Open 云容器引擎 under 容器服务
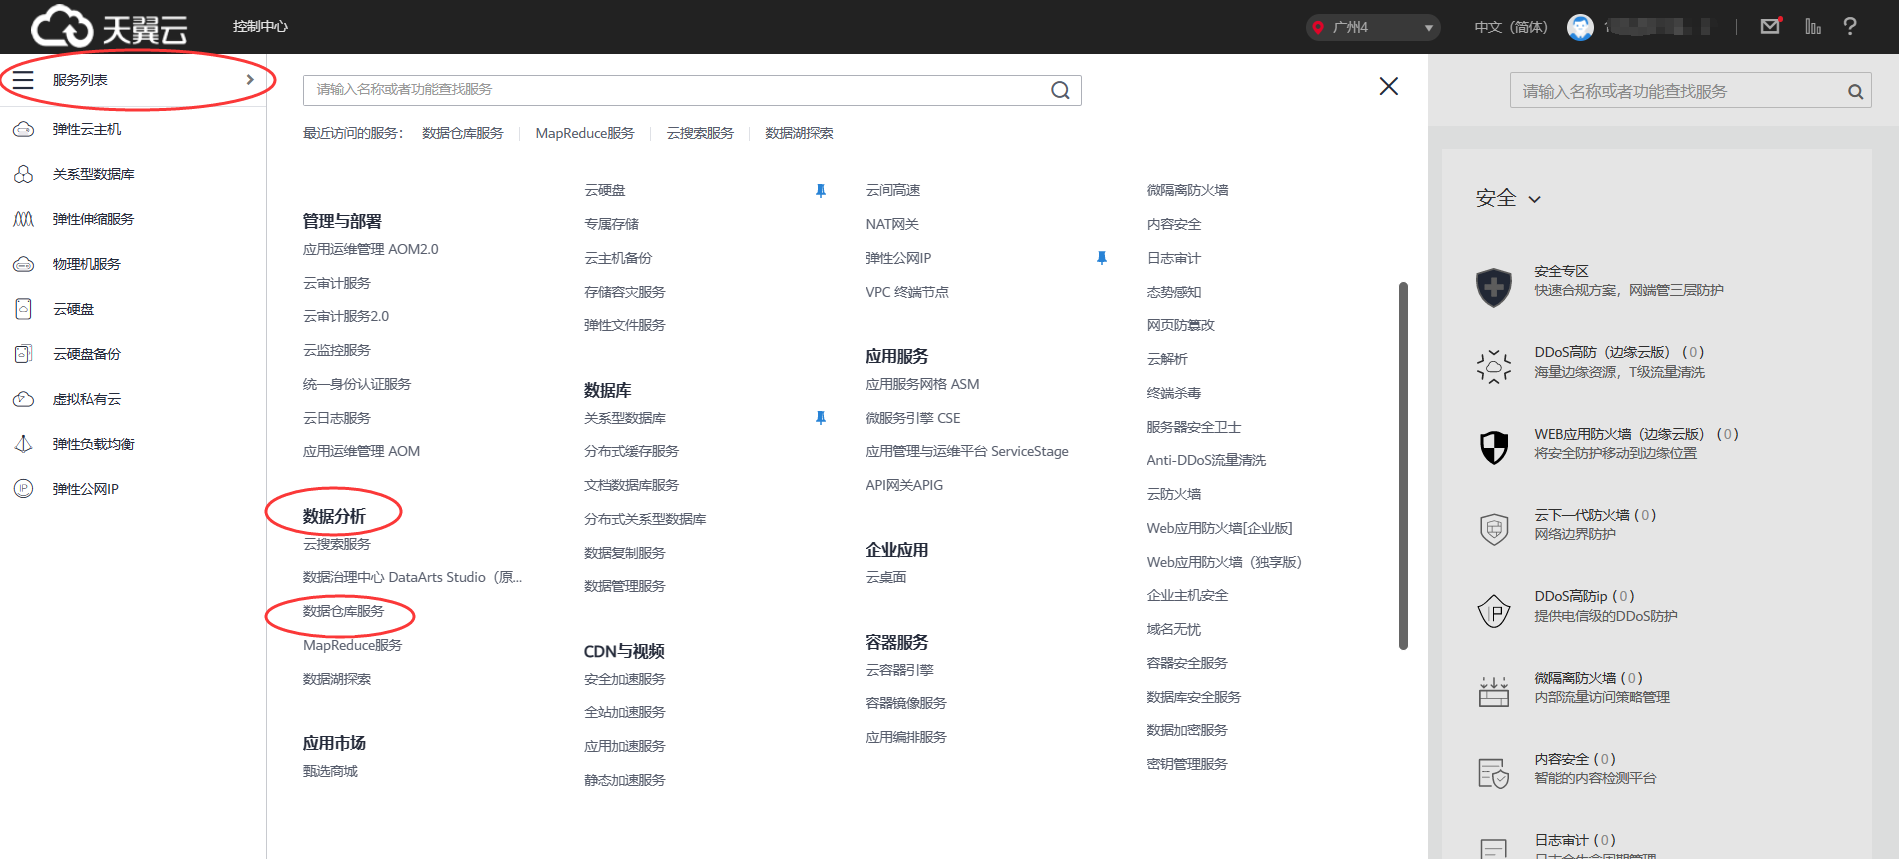 [899, 670]
